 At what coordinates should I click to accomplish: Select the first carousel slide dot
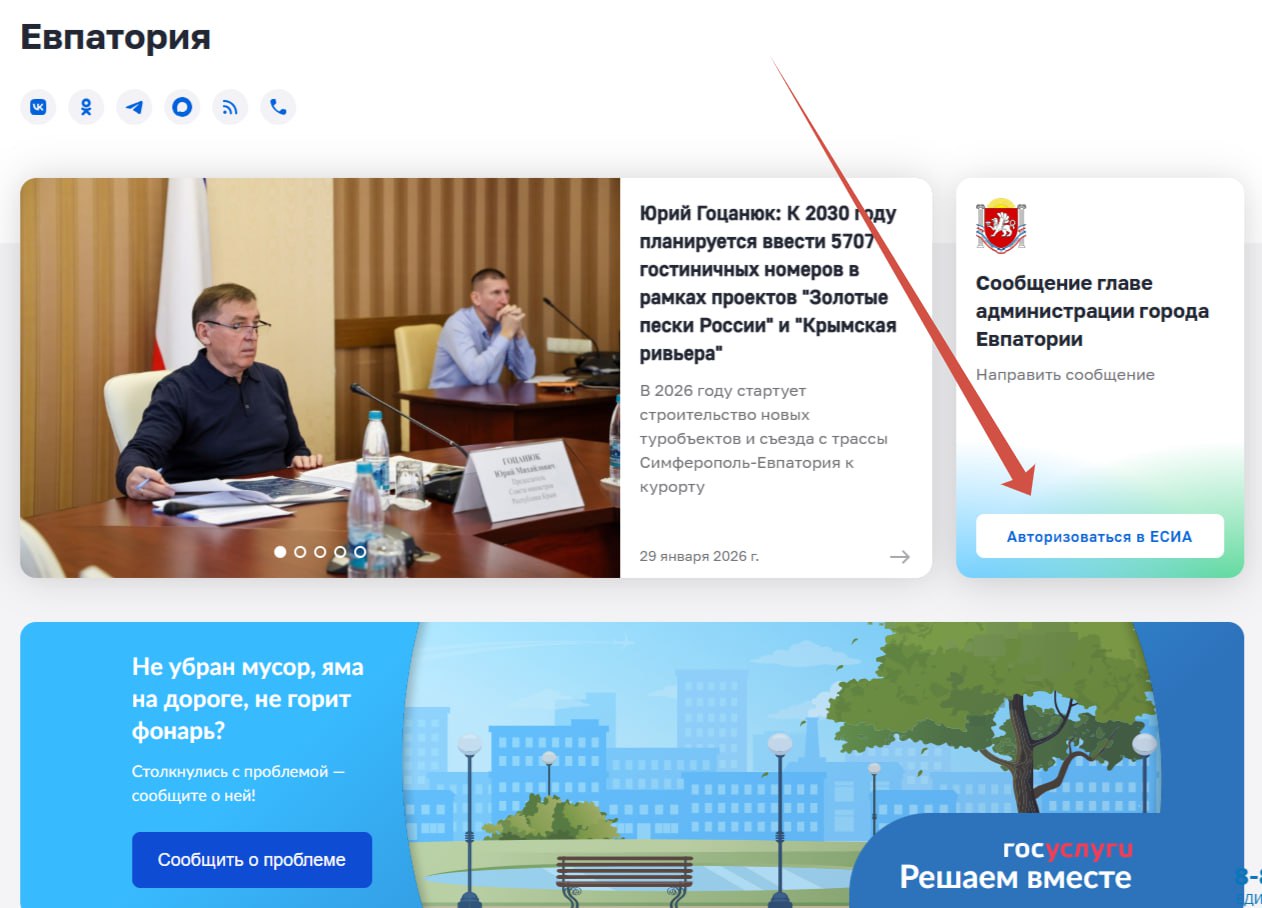point(280,551)
